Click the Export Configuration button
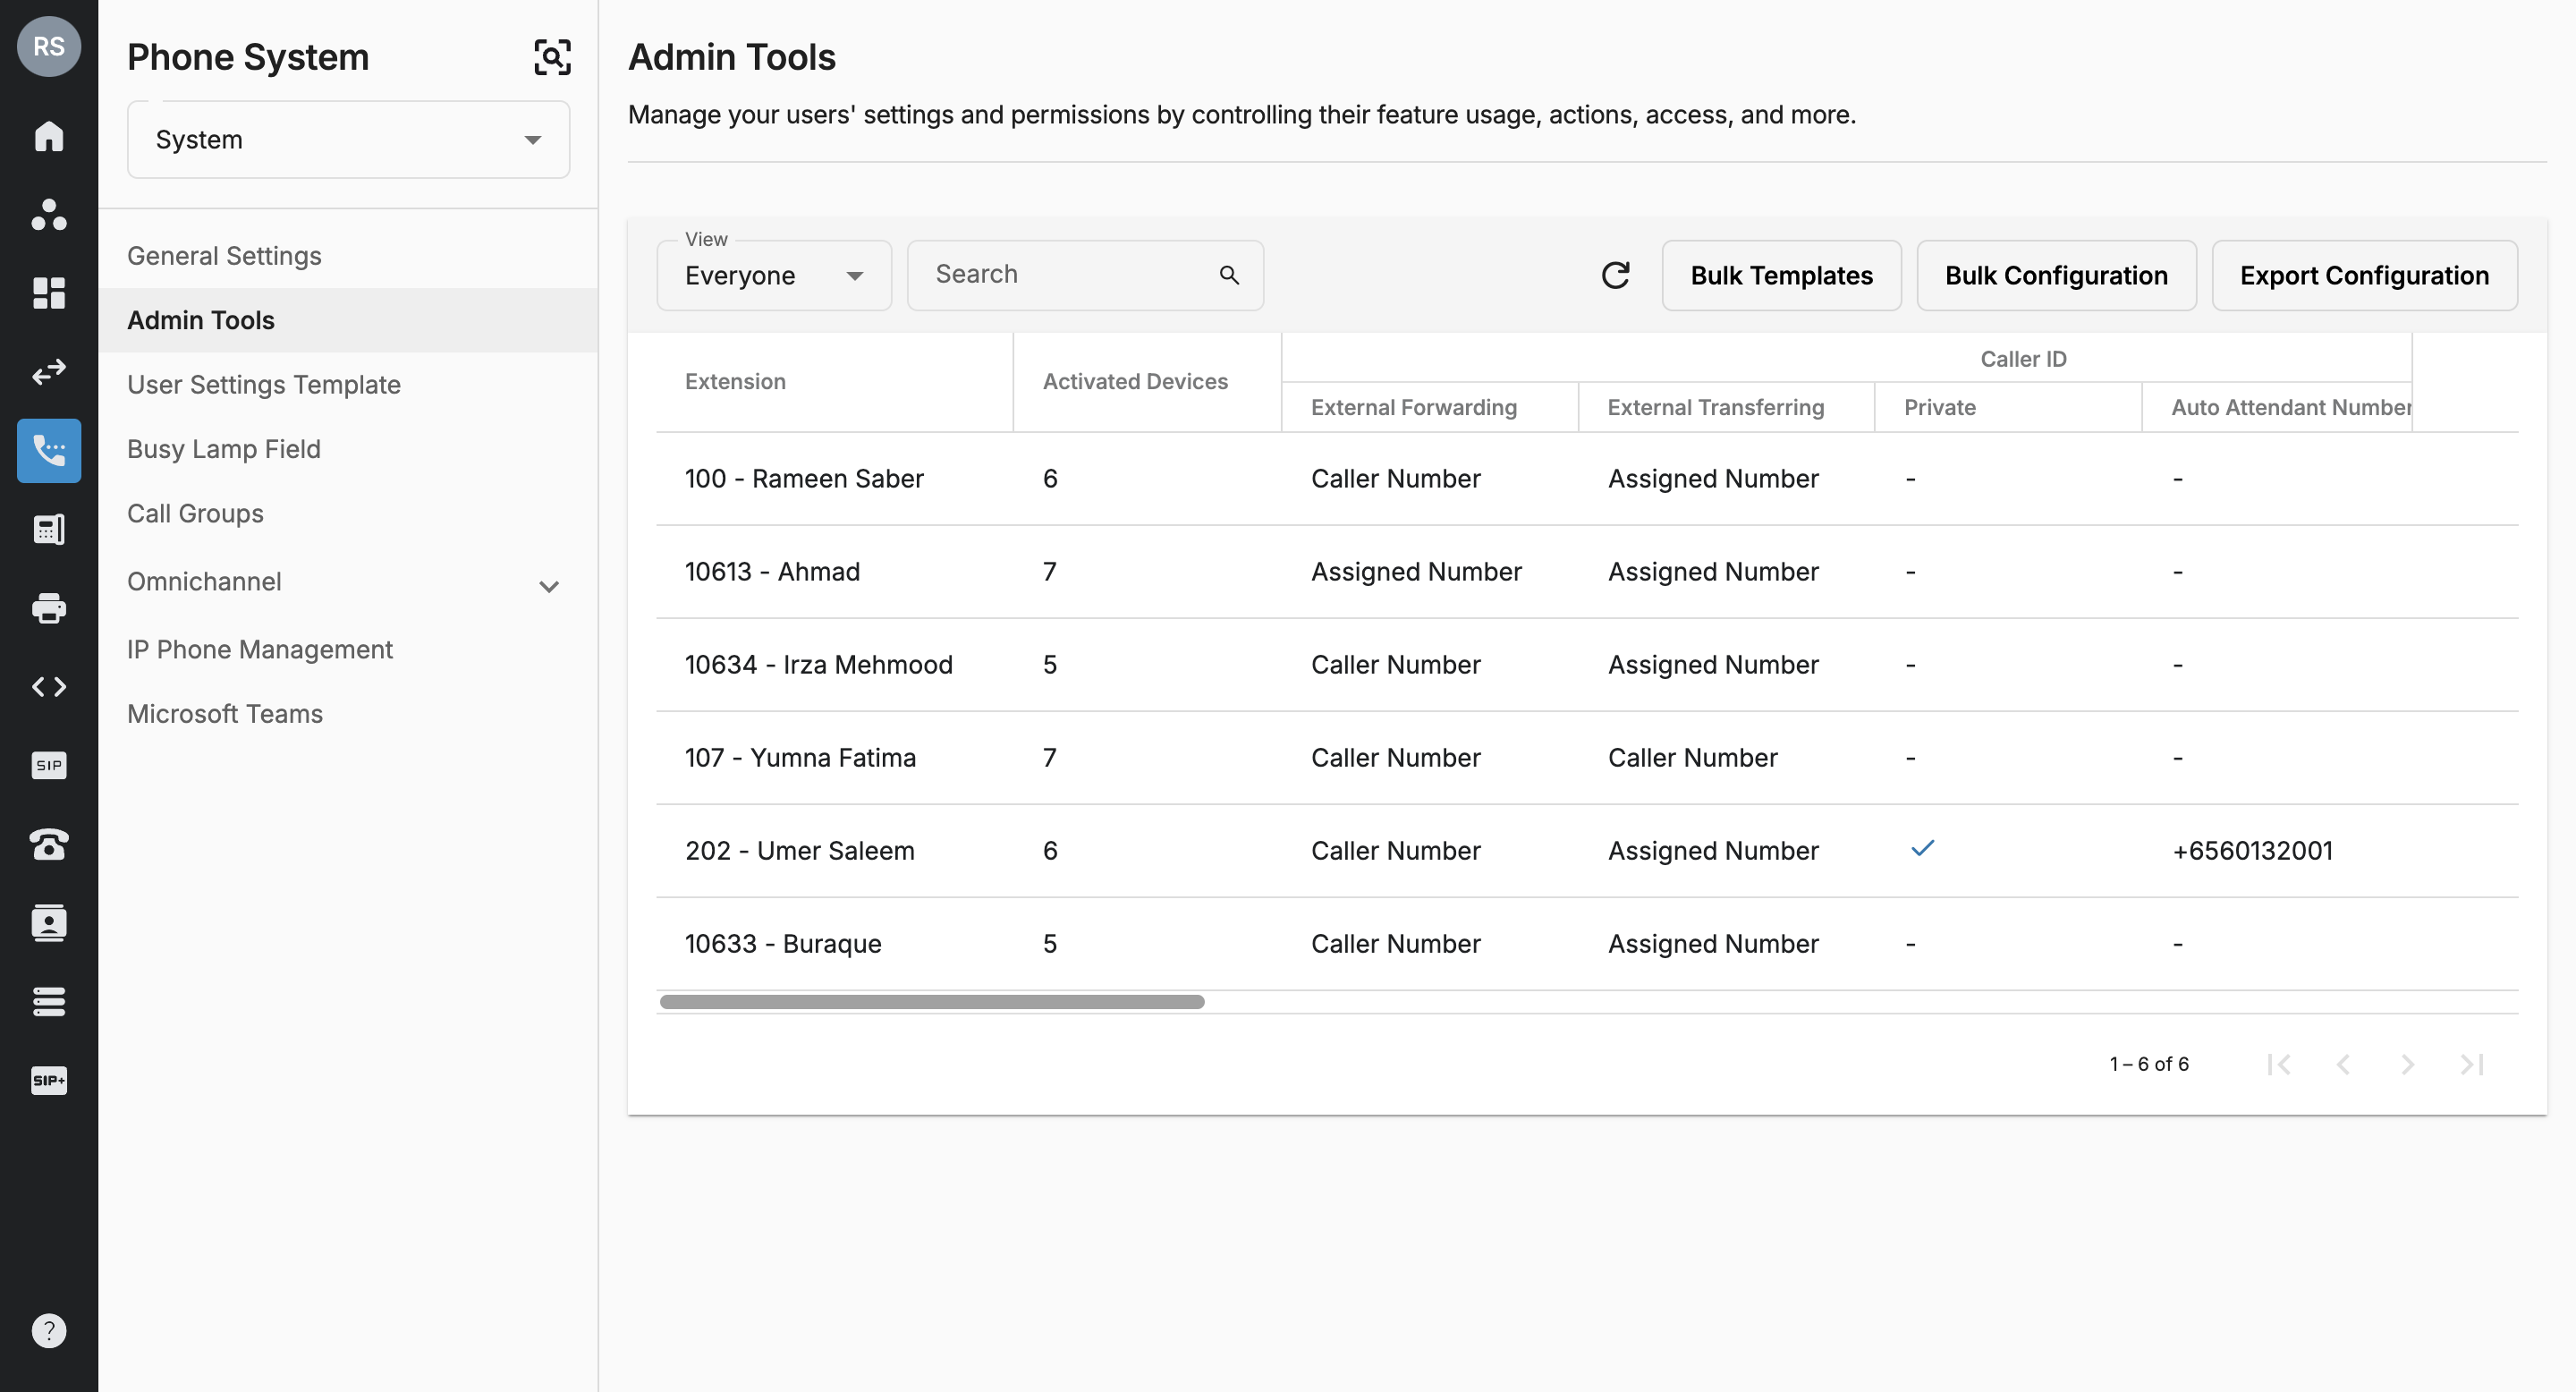2576x1392 pixels. click(2364, 275)
